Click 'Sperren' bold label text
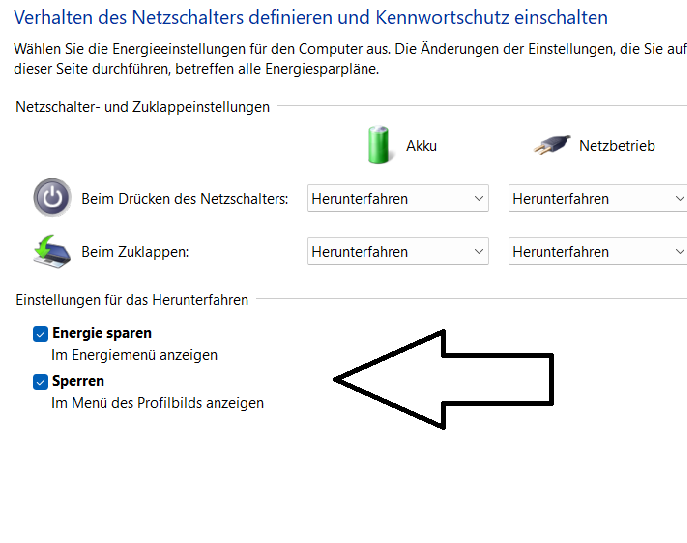This screenshot has width=687, height=543. coord(78,381)
